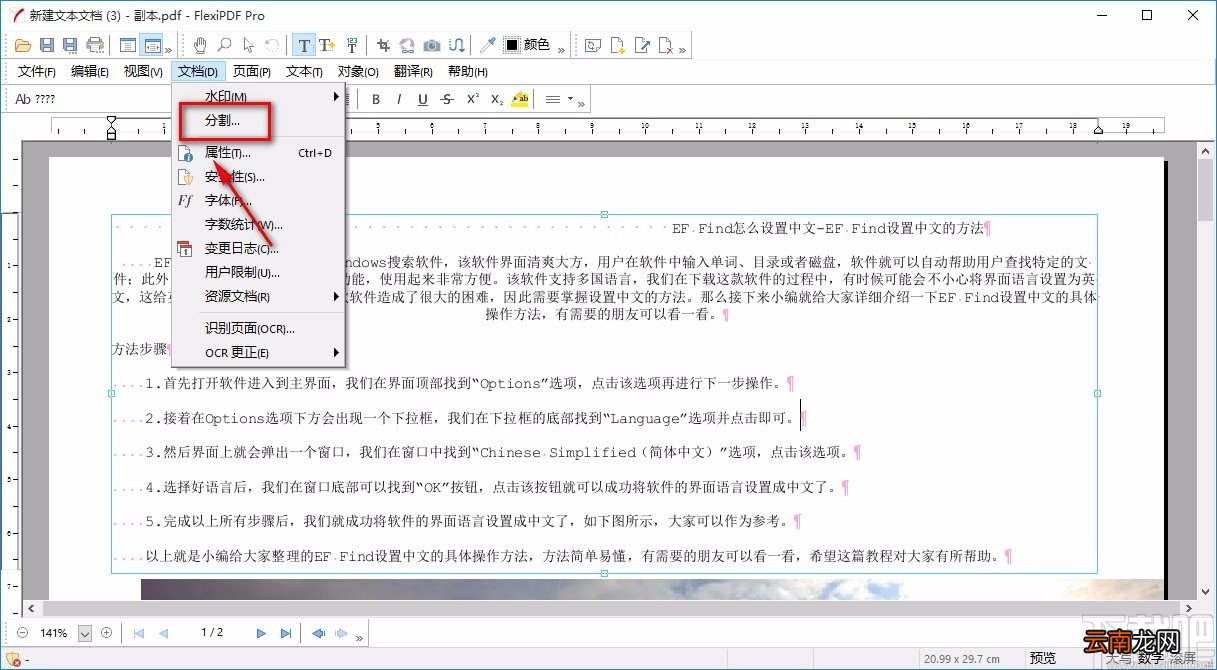Select the magnifier Zoom tool
1217x670 pixels.
coord(224,45)
